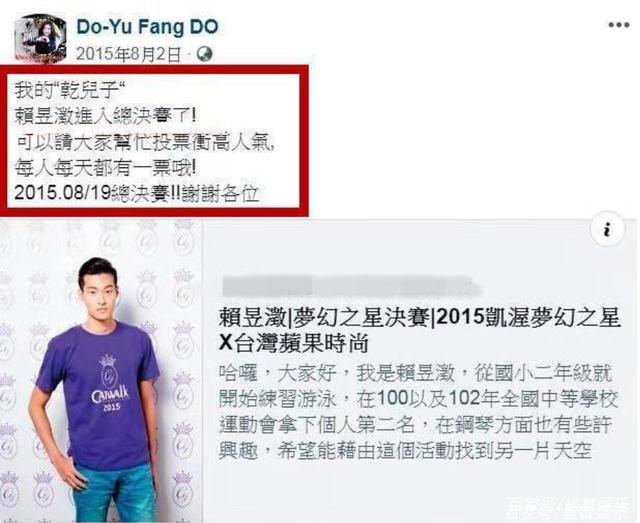Click the post line 賴昱澂進入總決賽了!
The image size is (640, 523).
click(106, 116)
